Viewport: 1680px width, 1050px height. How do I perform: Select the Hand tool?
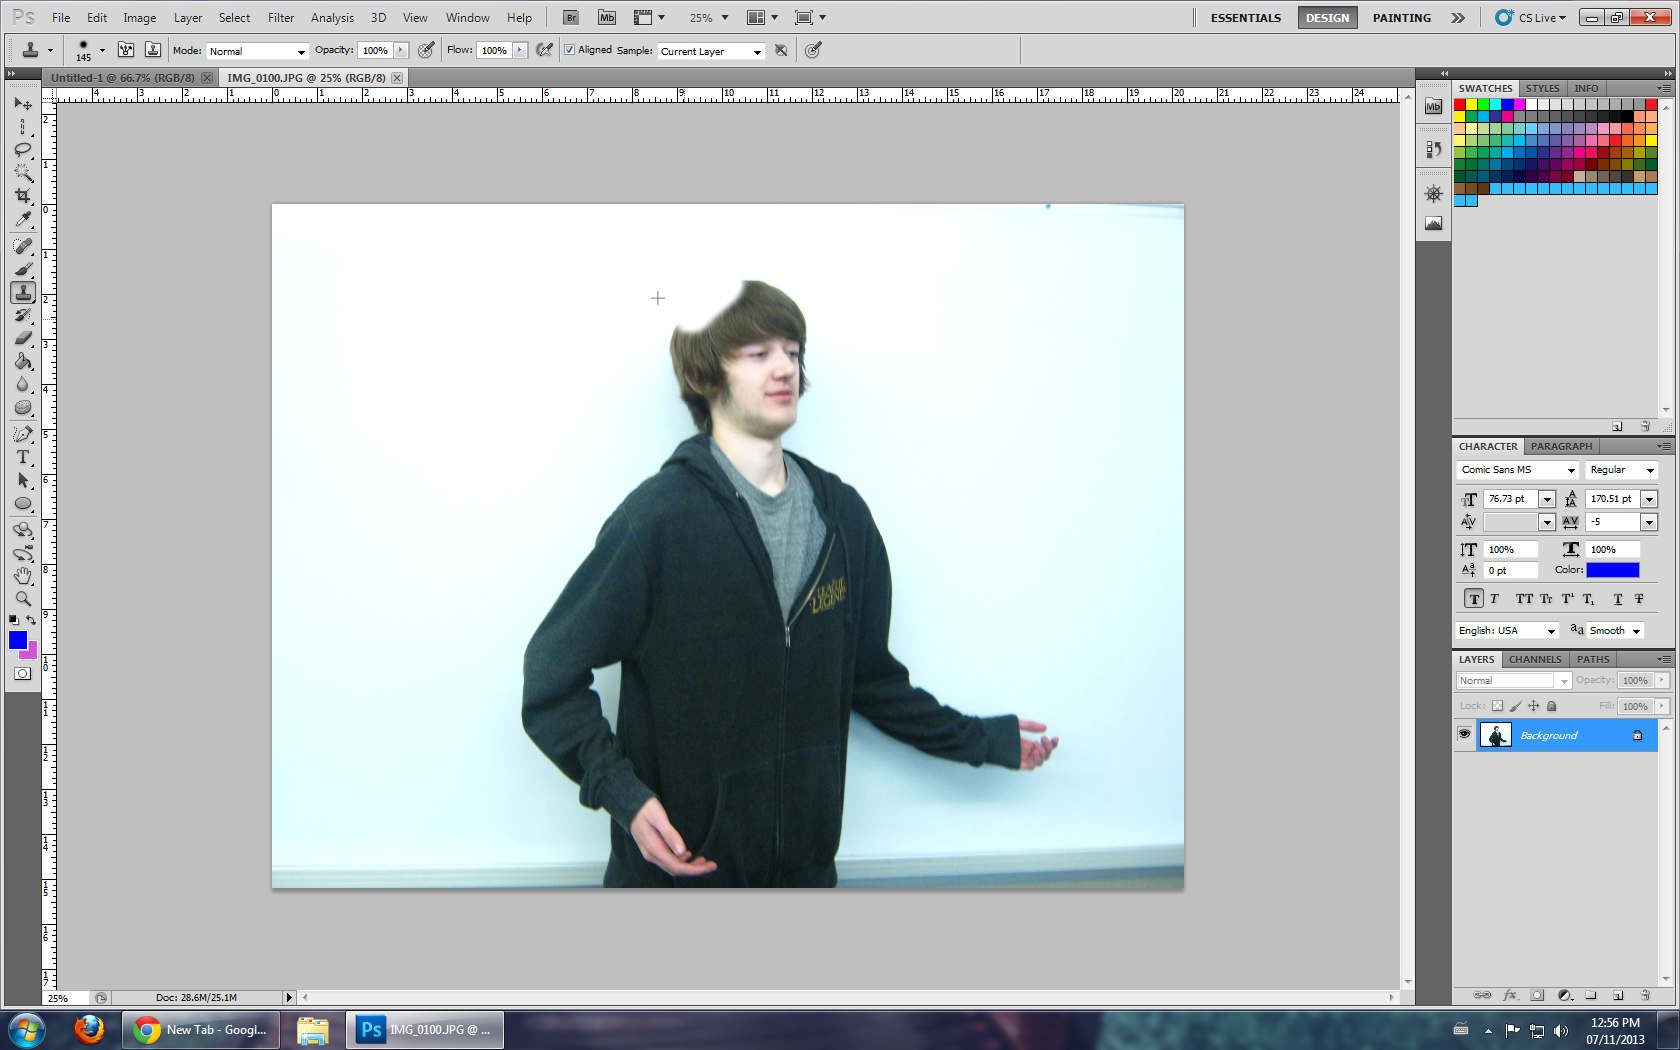(x=23, y=576)
